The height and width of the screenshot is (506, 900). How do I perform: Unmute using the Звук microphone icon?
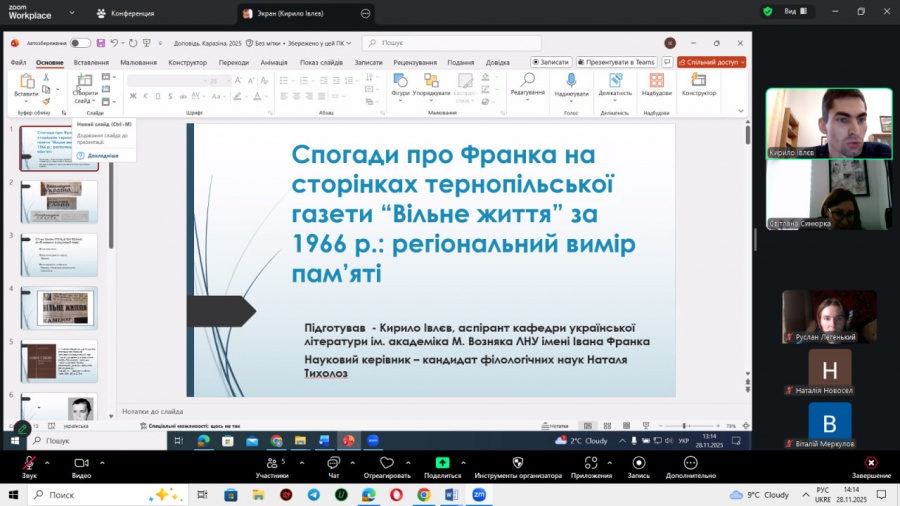(x=29, y=463)
